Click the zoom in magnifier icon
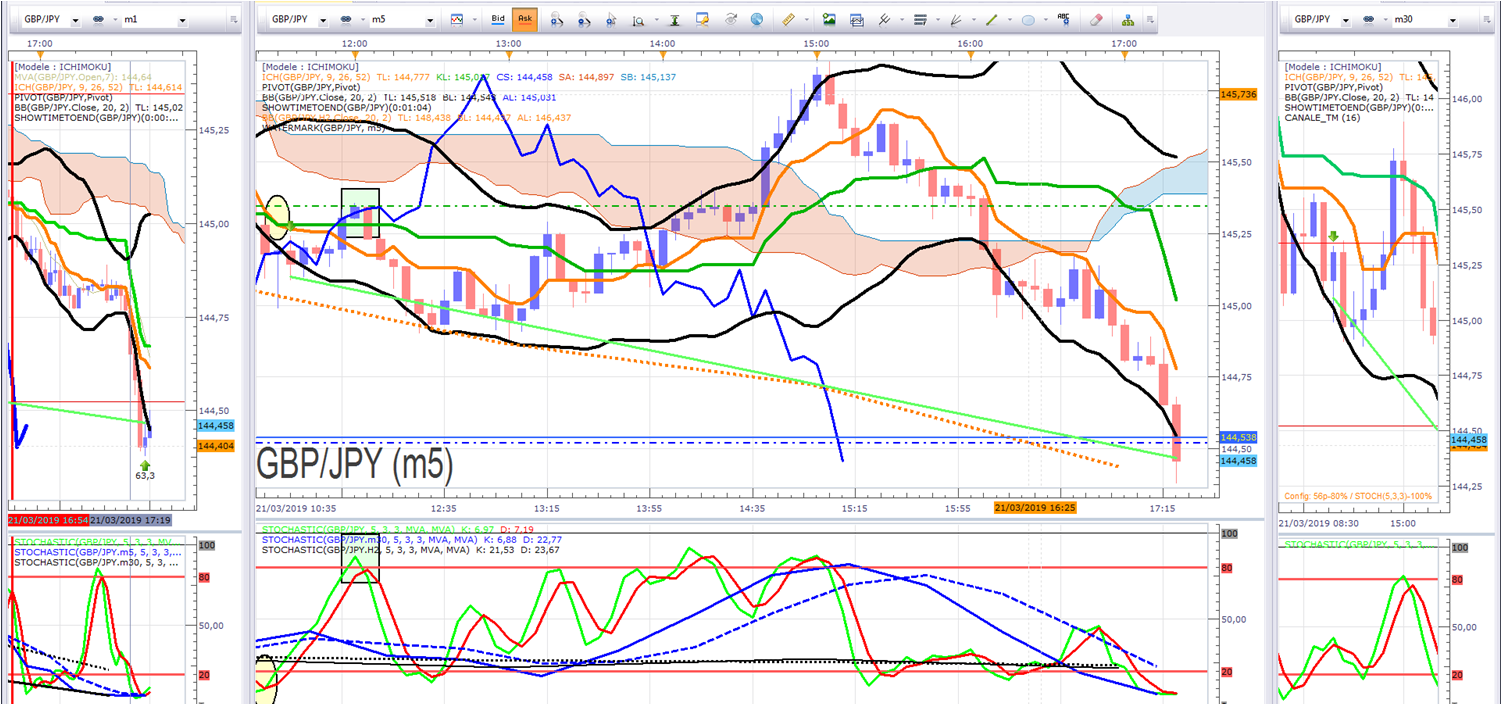The image size is (1502, 705). coord(556,19)
